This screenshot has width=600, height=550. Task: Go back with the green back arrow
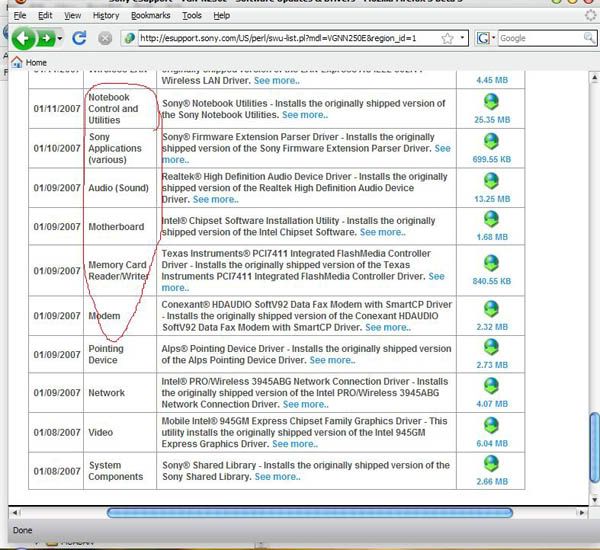click(23, 38)
